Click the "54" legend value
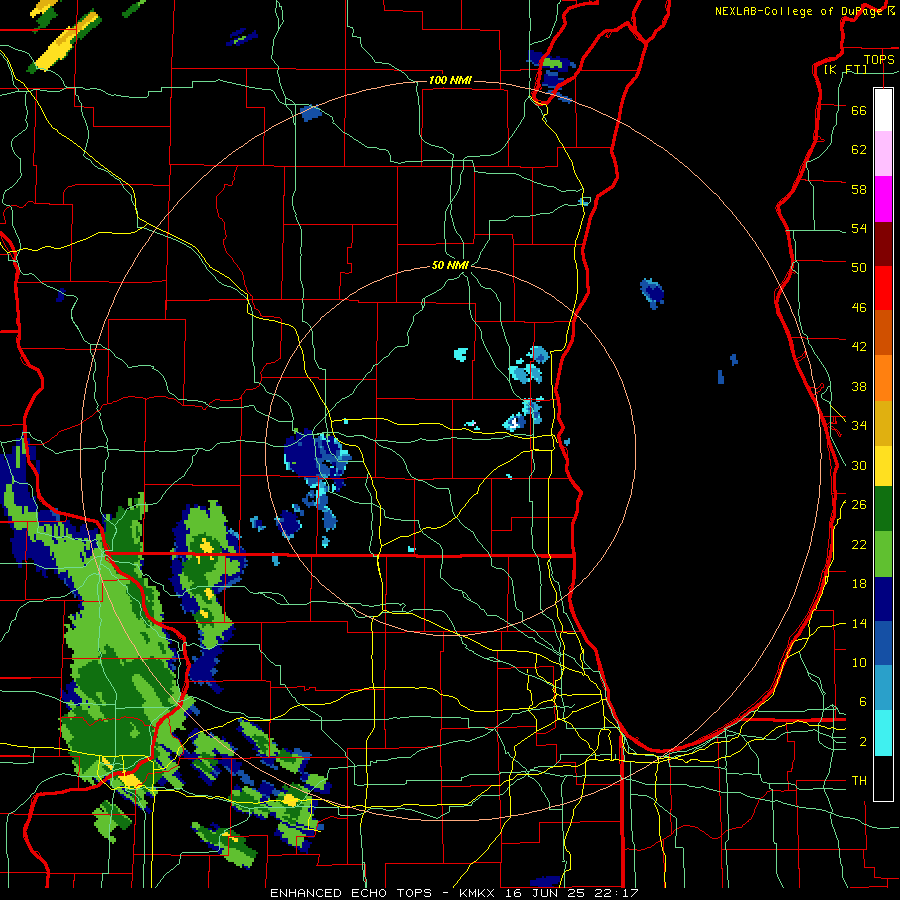The height and width of the screenshot is (900, 900). (x=859, y=228)
